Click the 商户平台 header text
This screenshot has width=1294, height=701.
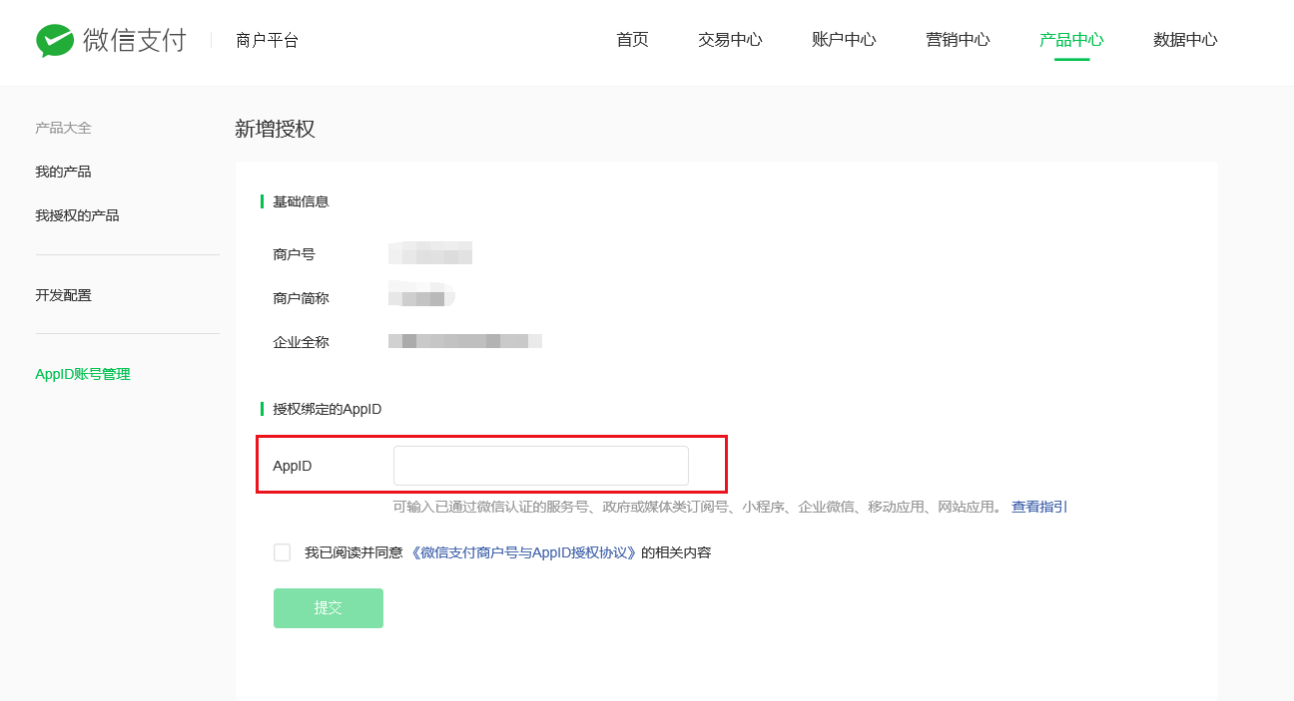[267, 41]
